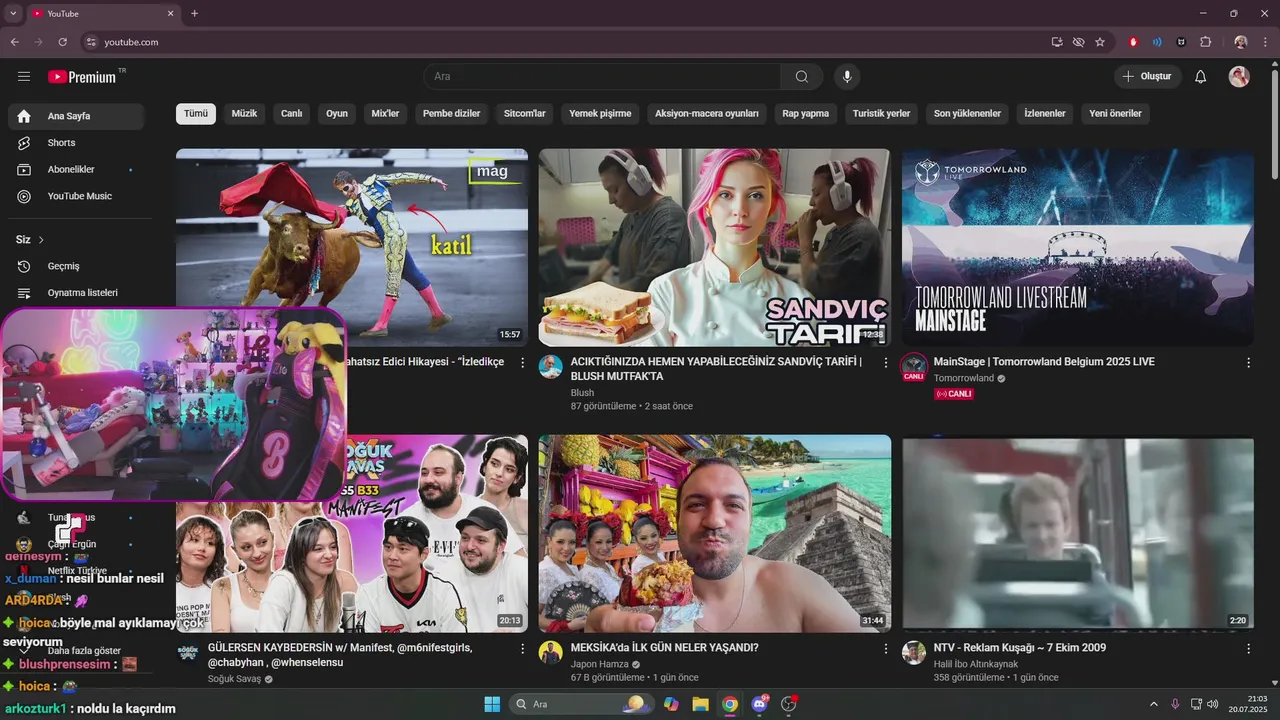Image resolution: width=1280 pixels, height=720 pixels.
Task: Select the Son yüklenenler filter chip
Action: 967,114
